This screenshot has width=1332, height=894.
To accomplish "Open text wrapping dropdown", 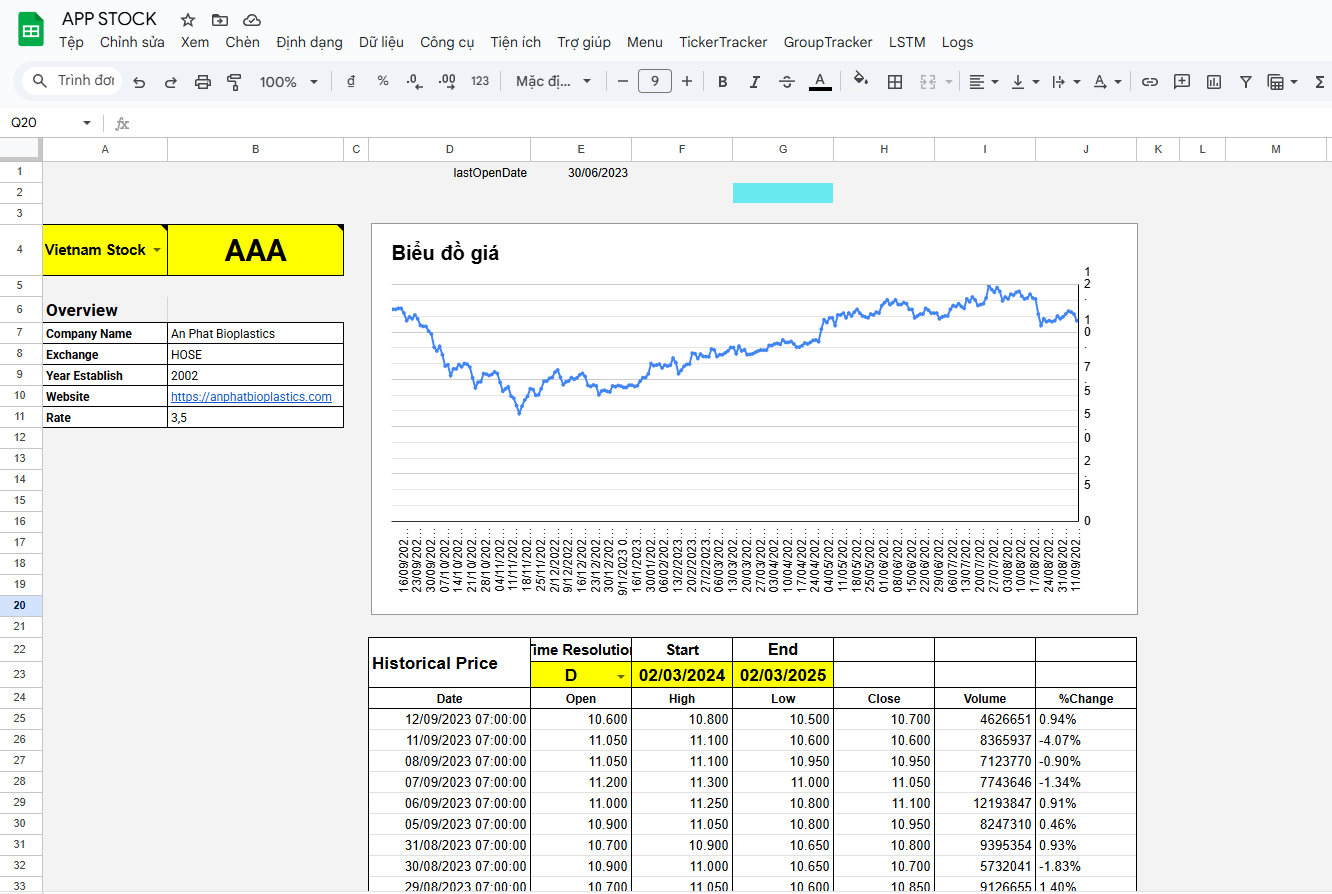I will coord(1066,82).
